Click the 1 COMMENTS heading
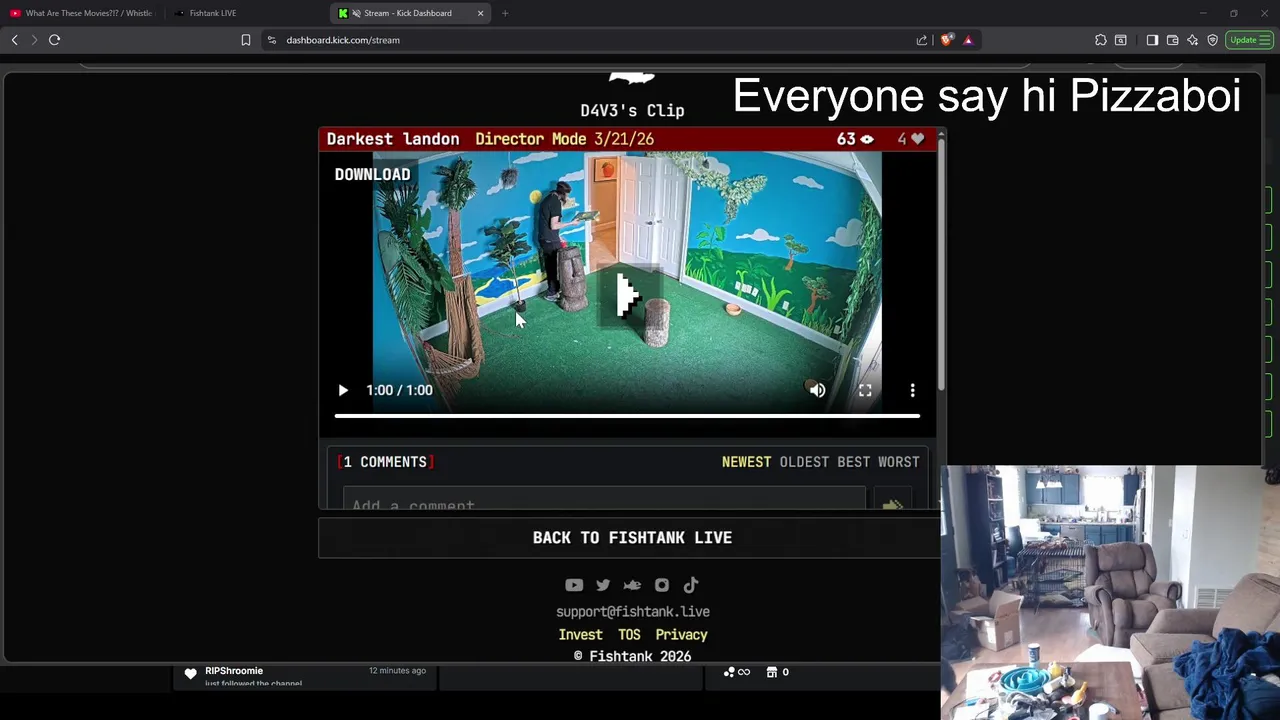Viewport: 1280px width, 720px height. point(386,462)
